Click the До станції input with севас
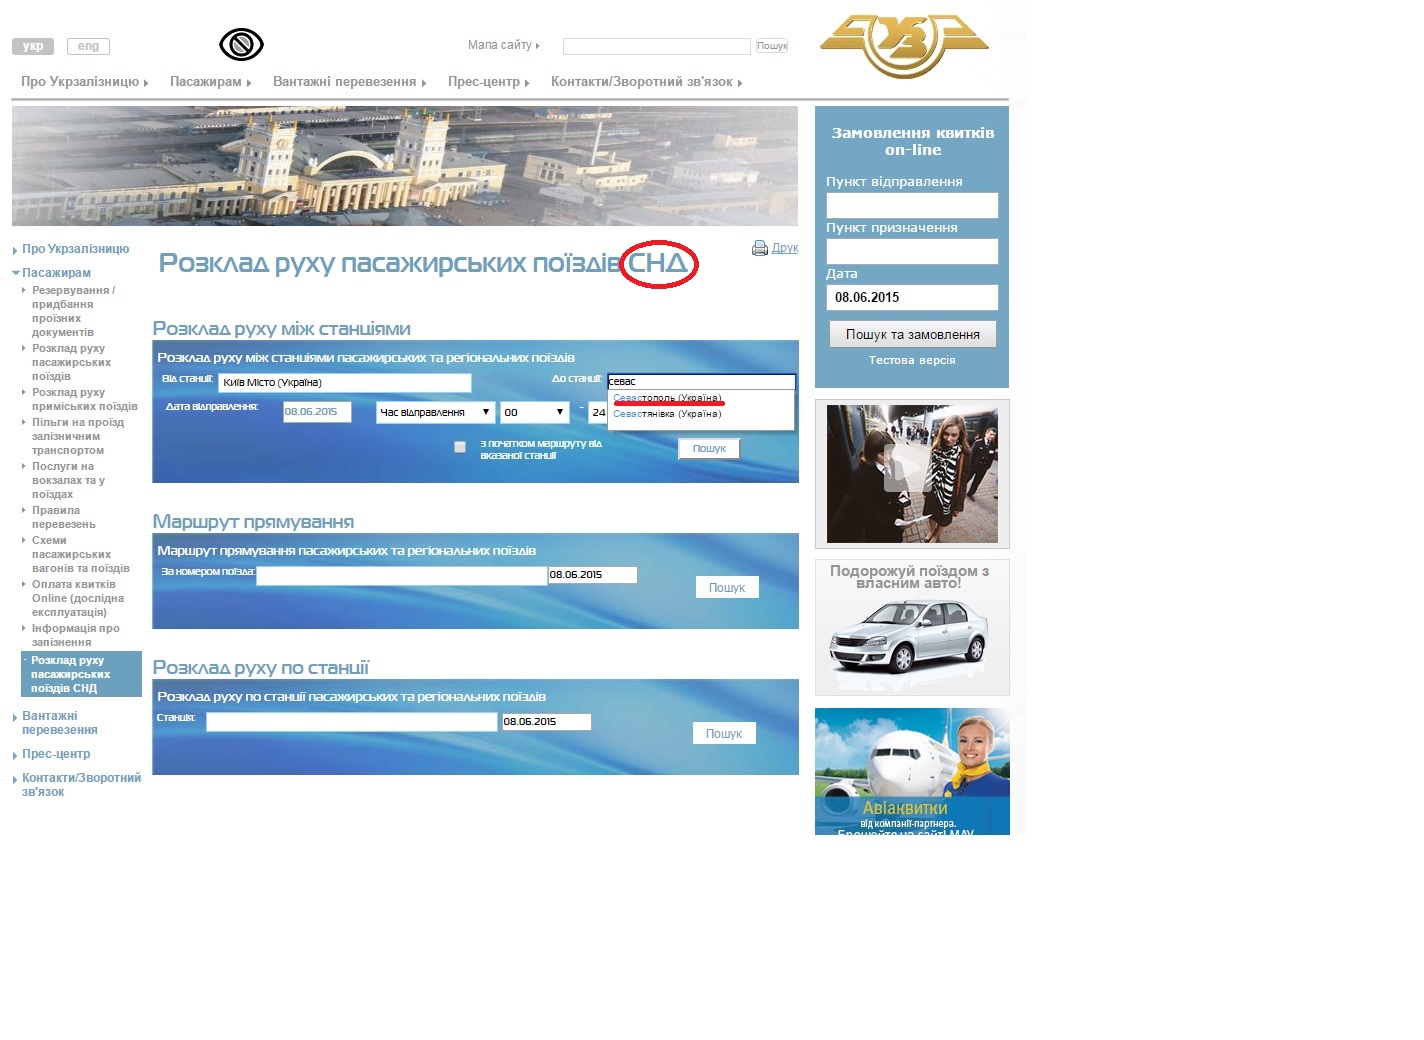The height and width of the screenshot is (1040, 1424). click(701, 381)
